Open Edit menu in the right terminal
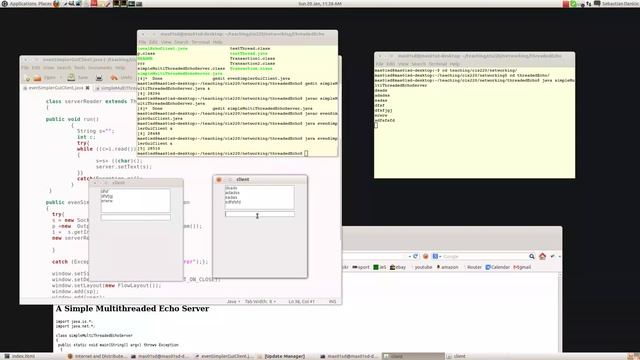 (390, 64)
